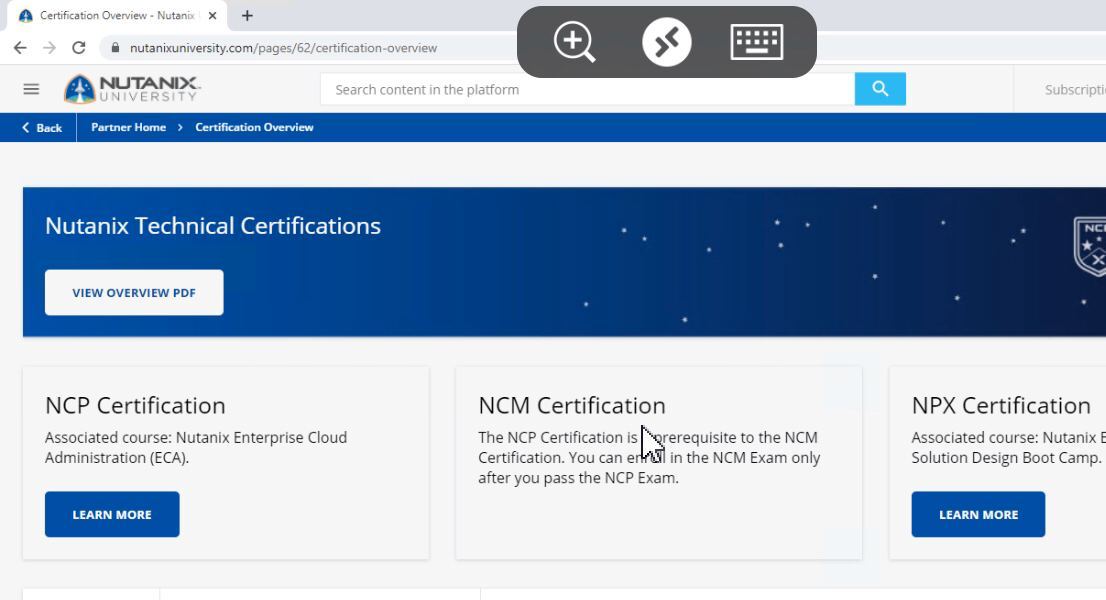Click the browser back arrow
This screenshot has width=1106, height=600.
tap(20, 48)
